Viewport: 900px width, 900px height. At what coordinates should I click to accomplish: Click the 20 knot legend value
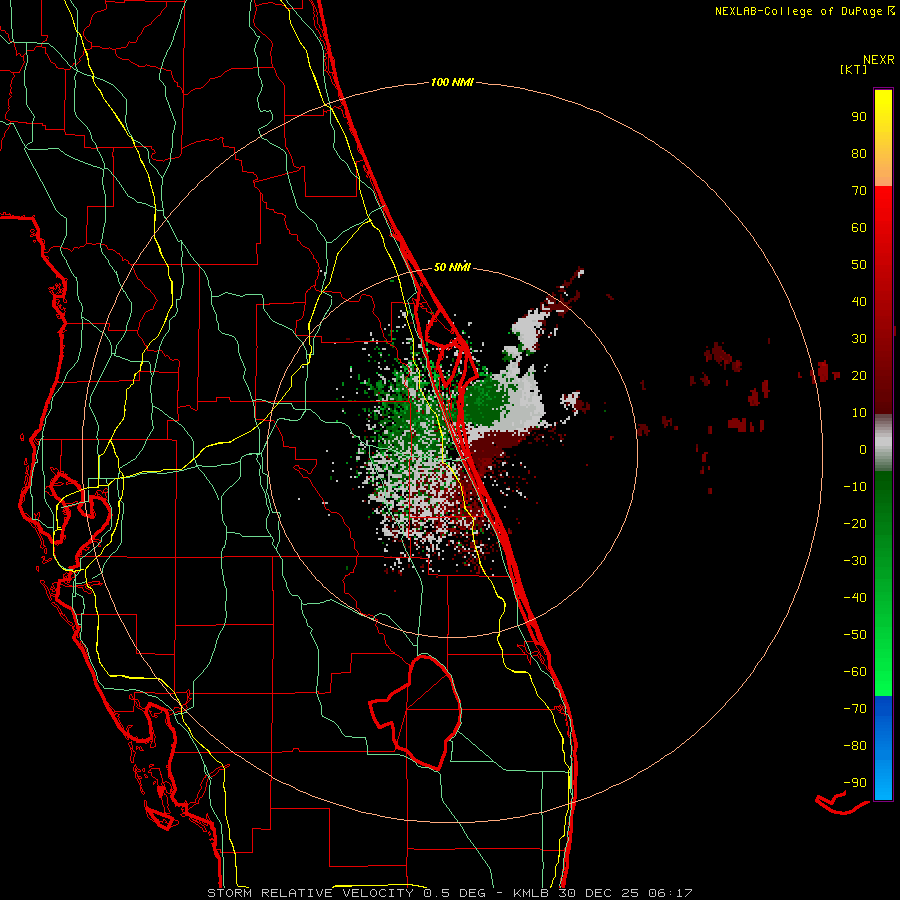pos(859,375)
